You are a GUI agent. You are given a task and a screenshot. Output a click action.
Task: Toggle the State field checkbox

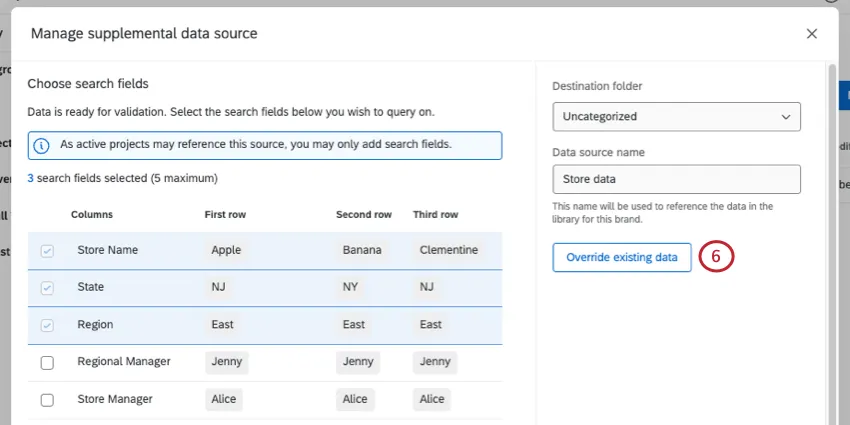coord(47,287)
